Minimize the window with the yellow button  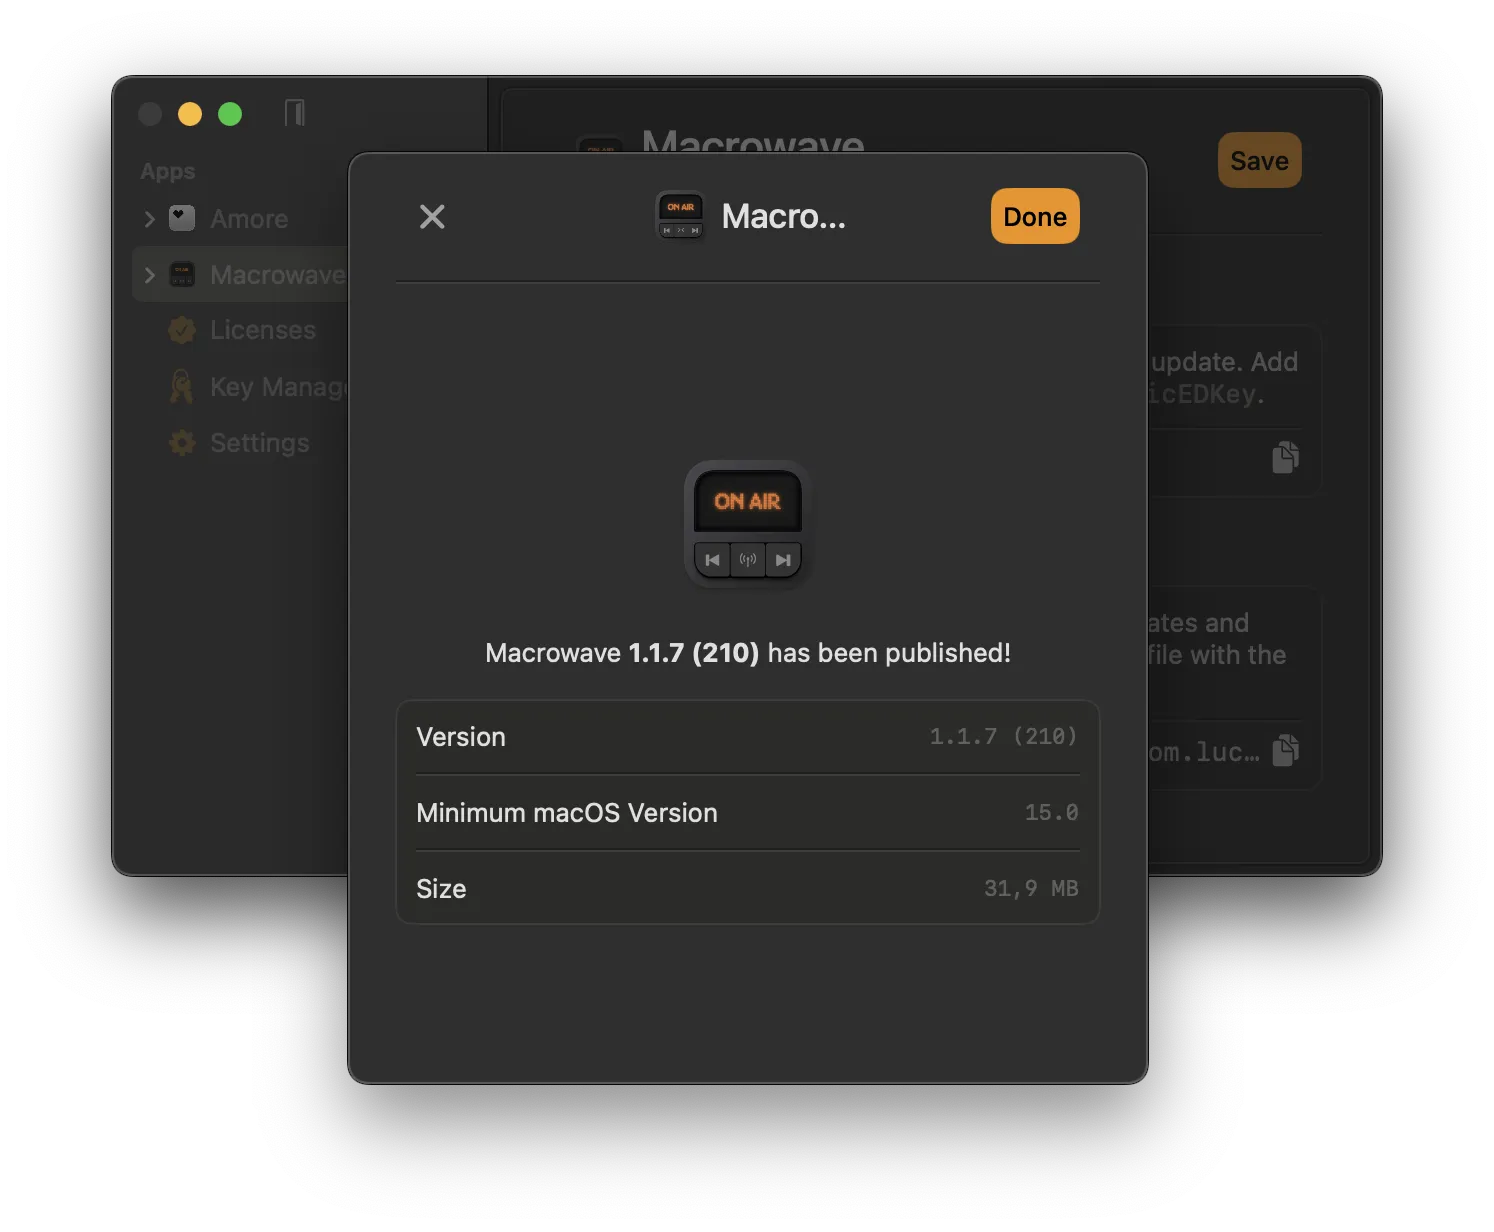[x=190, y=114]
